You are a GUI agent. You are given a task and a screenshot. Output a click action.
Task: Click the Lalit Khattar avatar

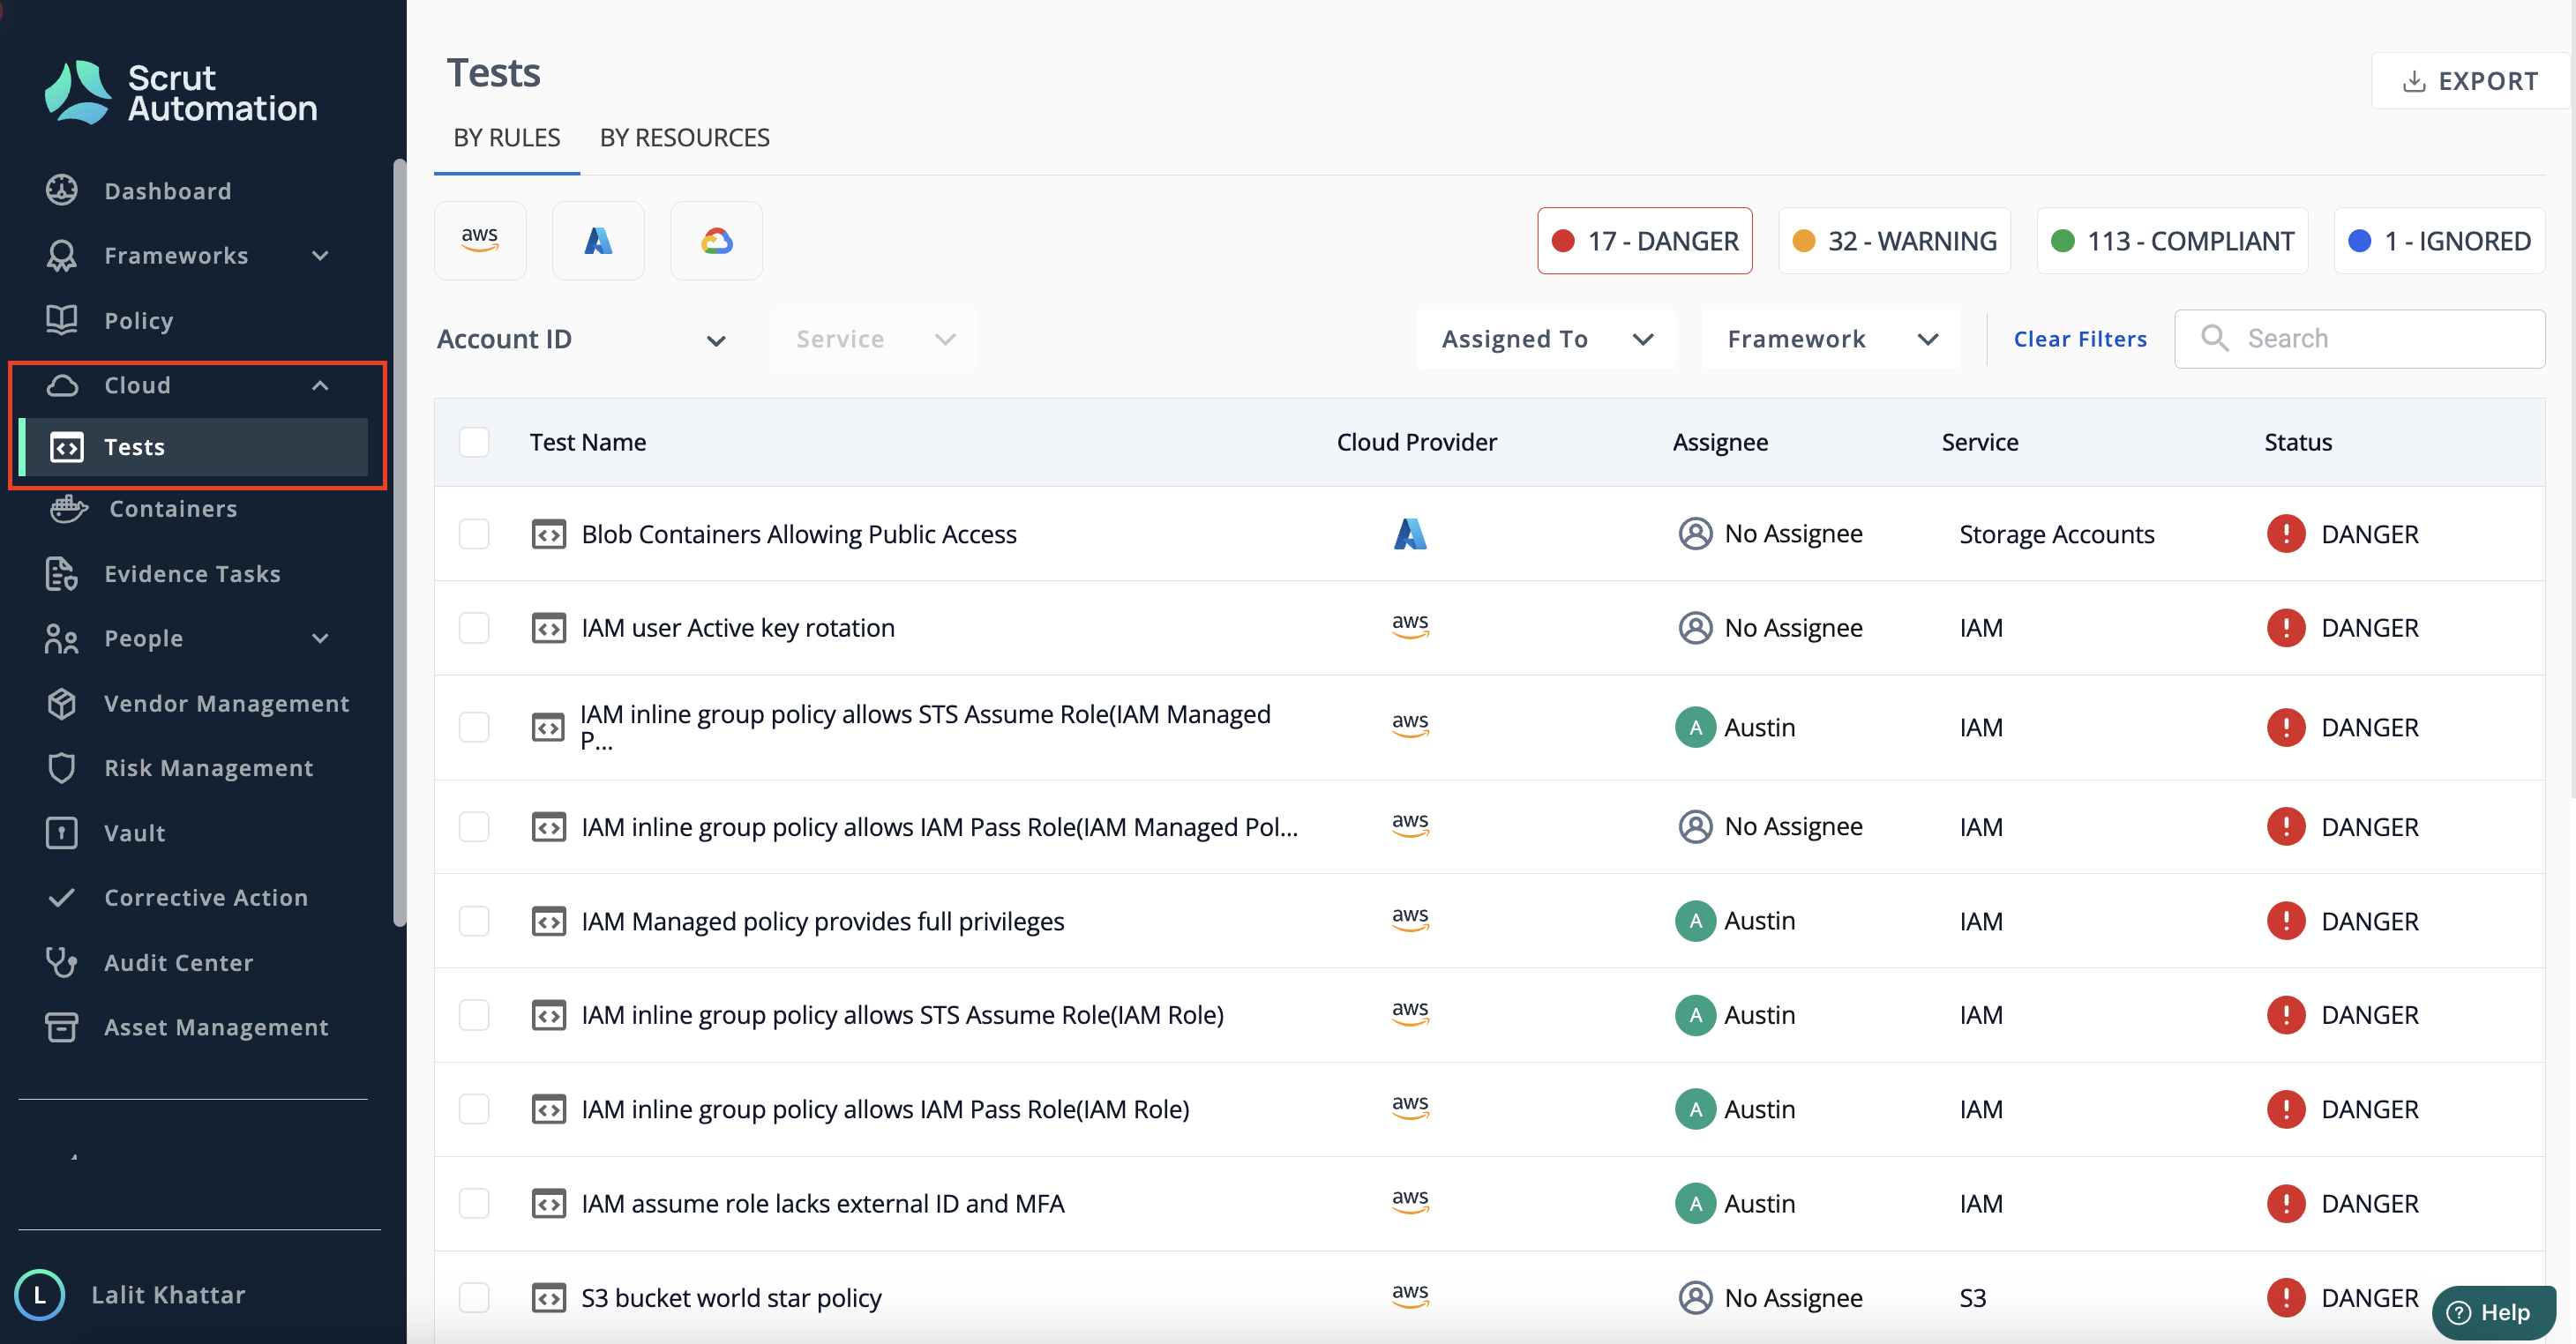click(x=40, y=1295)
